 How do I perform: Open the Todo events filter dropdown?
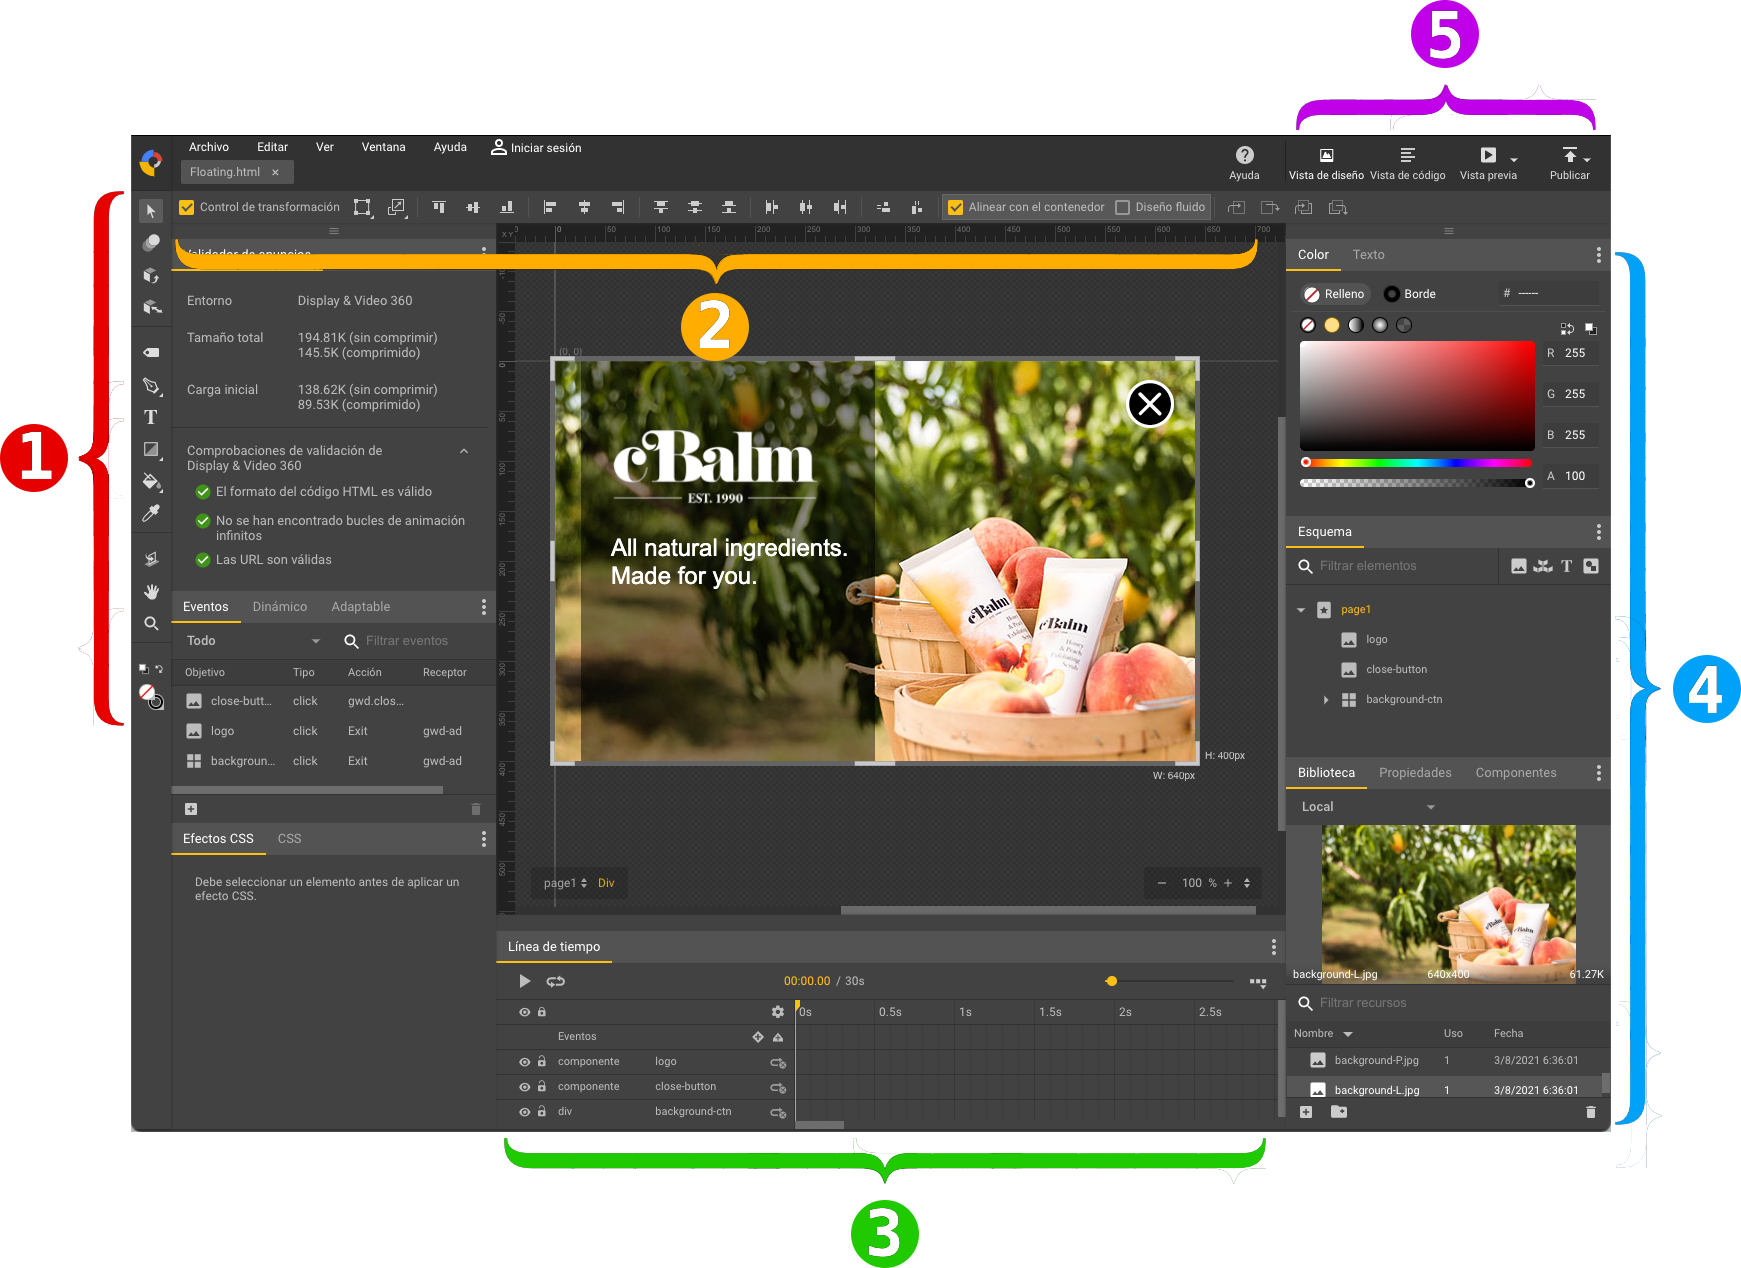click(250, 640)
